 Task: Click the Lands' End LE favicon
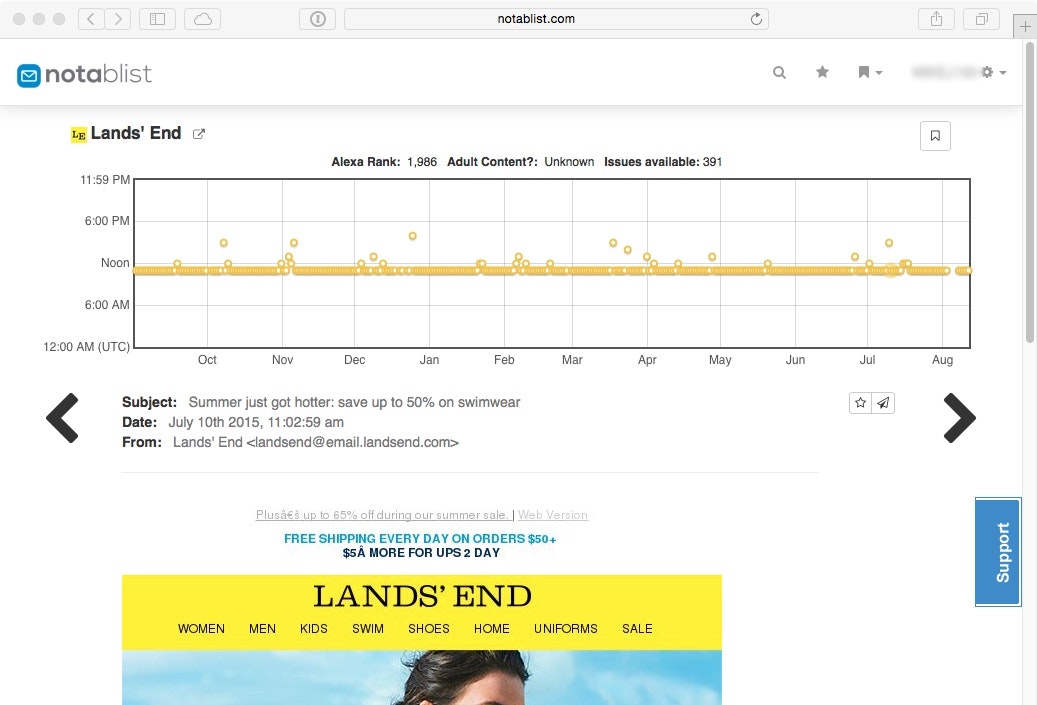point(79,135)
